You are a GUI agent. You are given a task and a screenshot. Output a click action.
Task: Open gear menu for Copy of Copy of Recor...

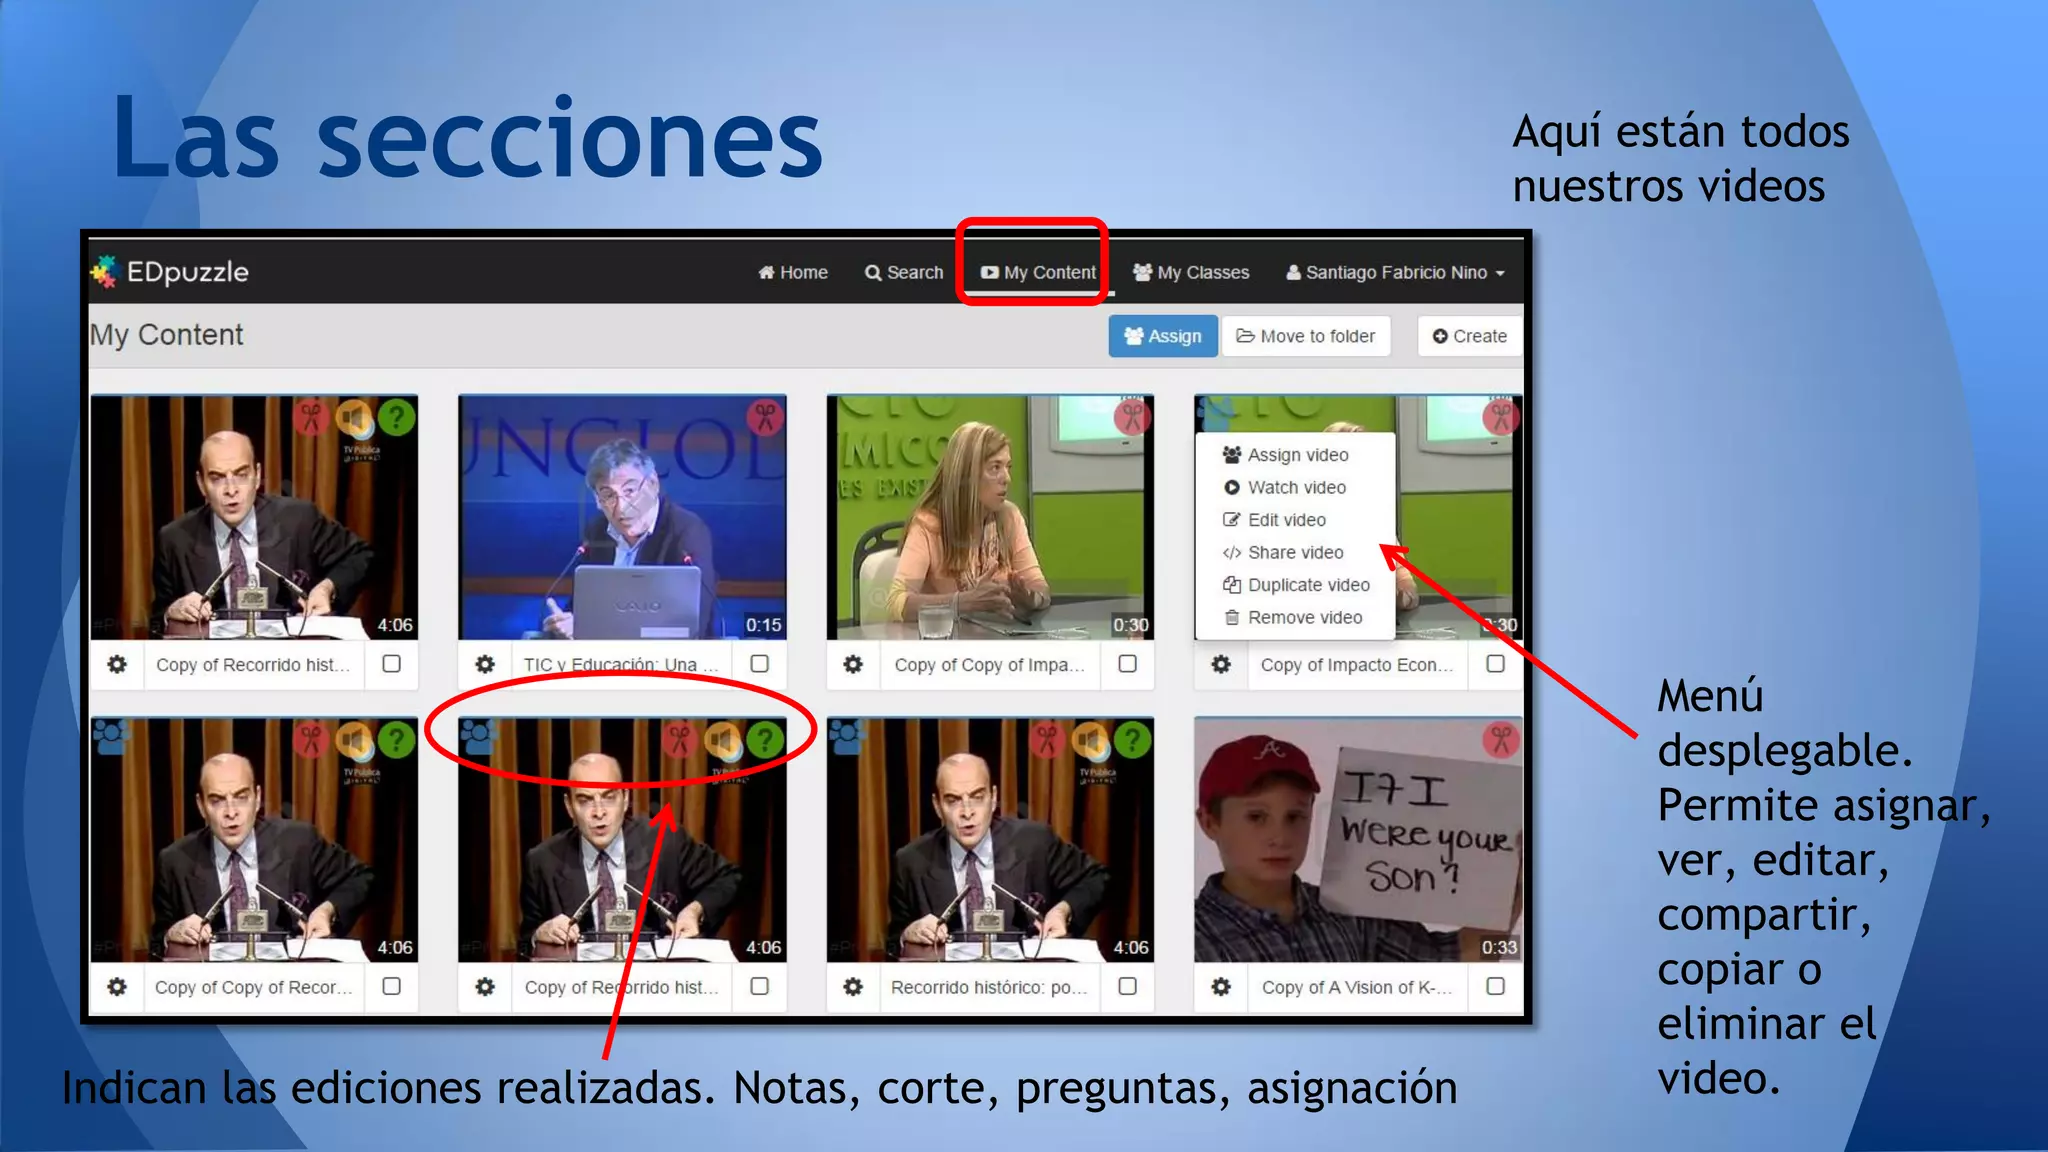[x=117, y=987]
